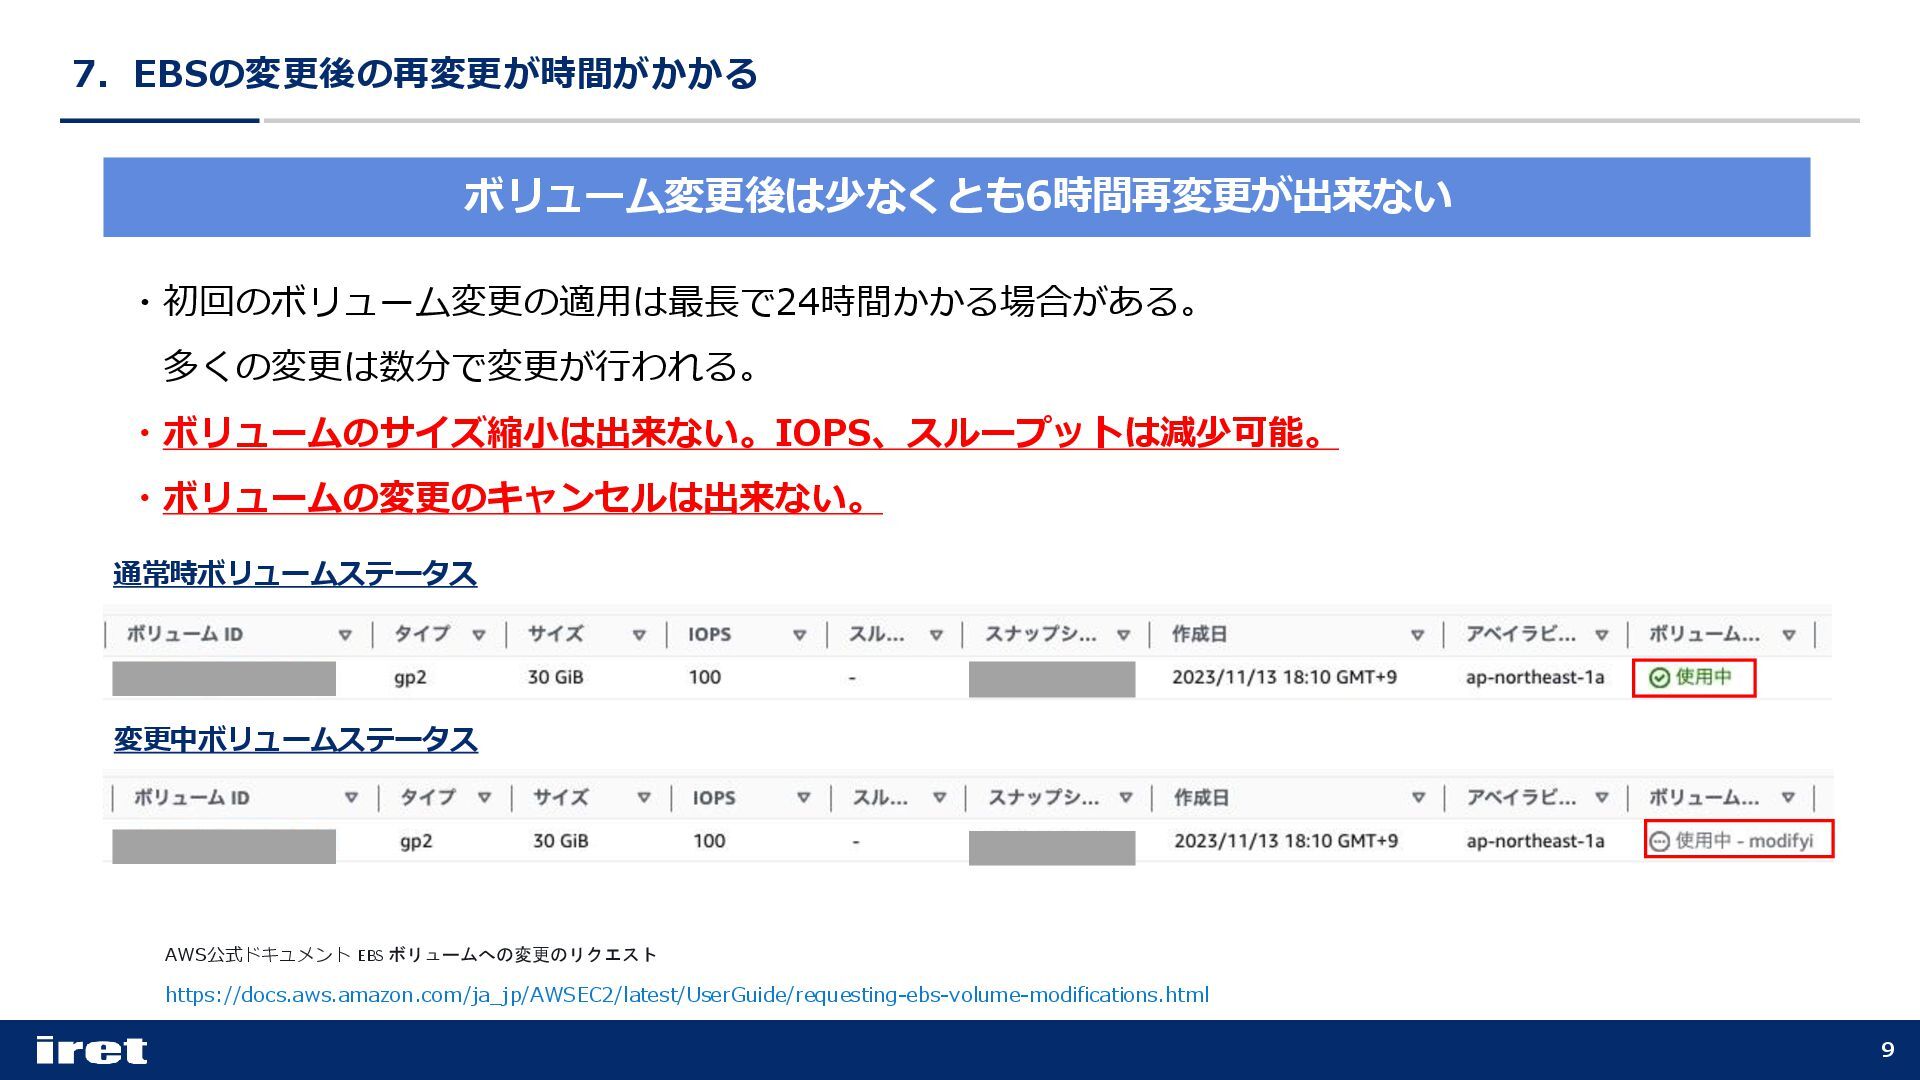This screenshot has height=1080, width=1920.
Task: Sort upper table by 作成日 column arrow
Action: 1417,635
